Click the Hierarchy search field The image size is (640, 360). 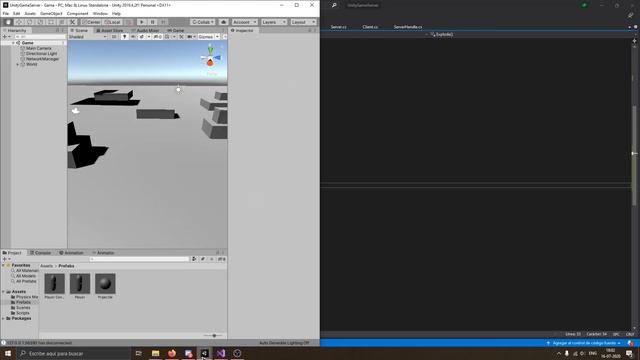tap(40, 37)
